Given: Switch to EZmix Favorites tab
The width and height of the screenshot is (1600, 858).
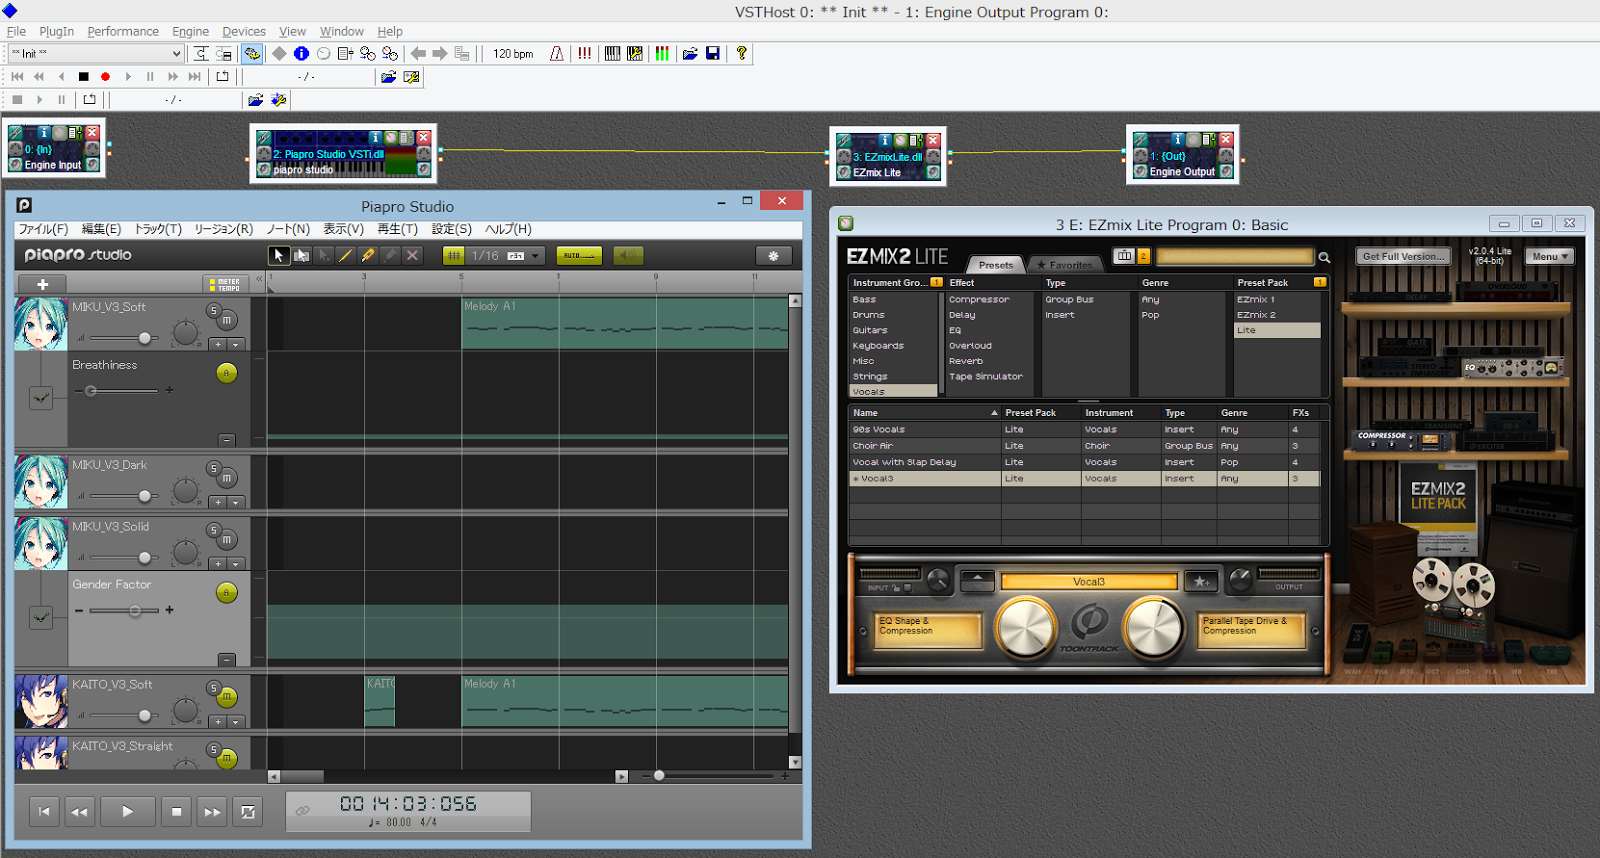Looking at the screenshot, I should pyautogui.click(x=1065, y=265).
